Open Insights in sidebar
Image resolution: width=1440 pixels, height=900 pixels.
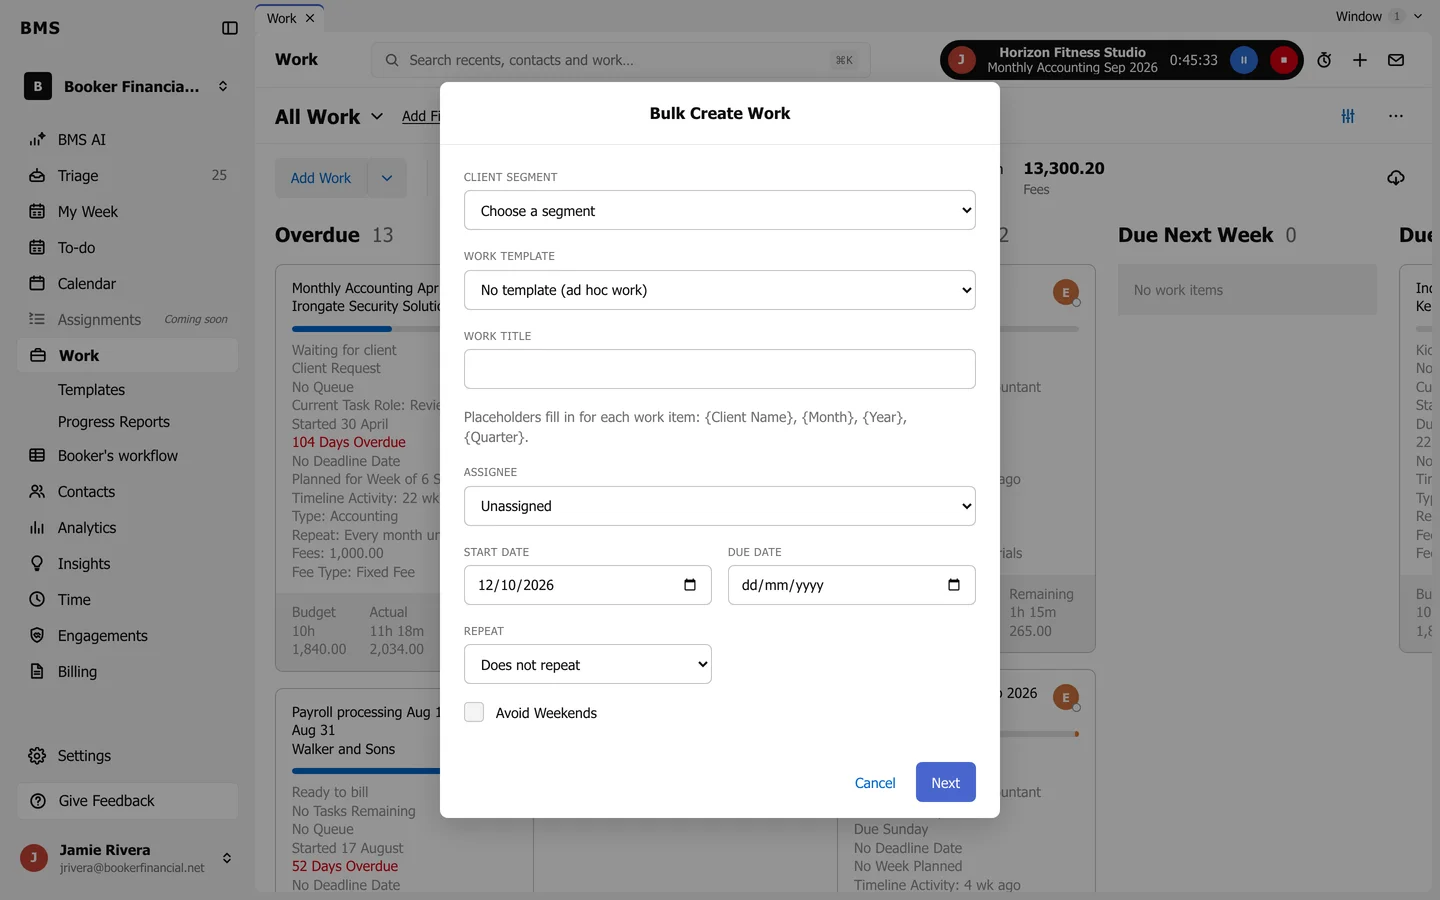pos(127,564)
